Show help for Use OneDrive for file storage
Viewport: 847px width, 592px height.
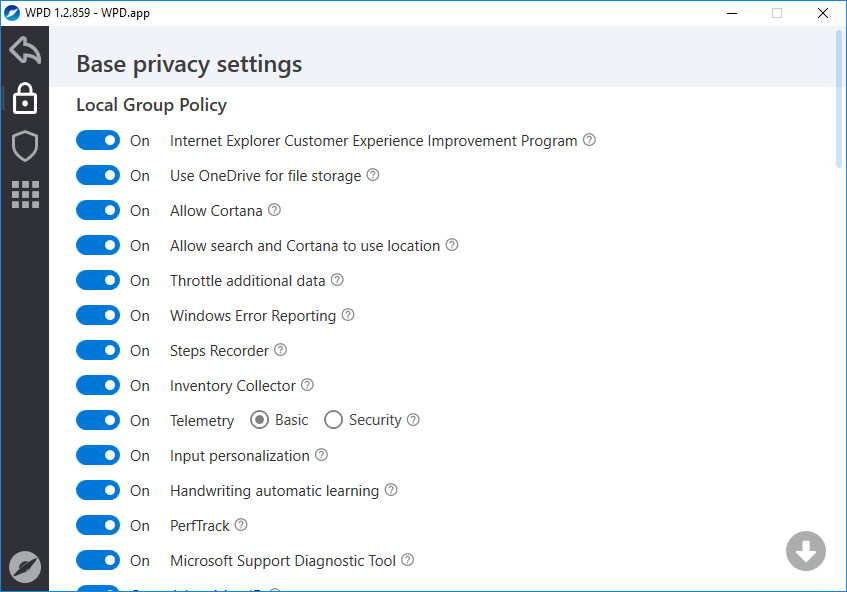(373, 175)
